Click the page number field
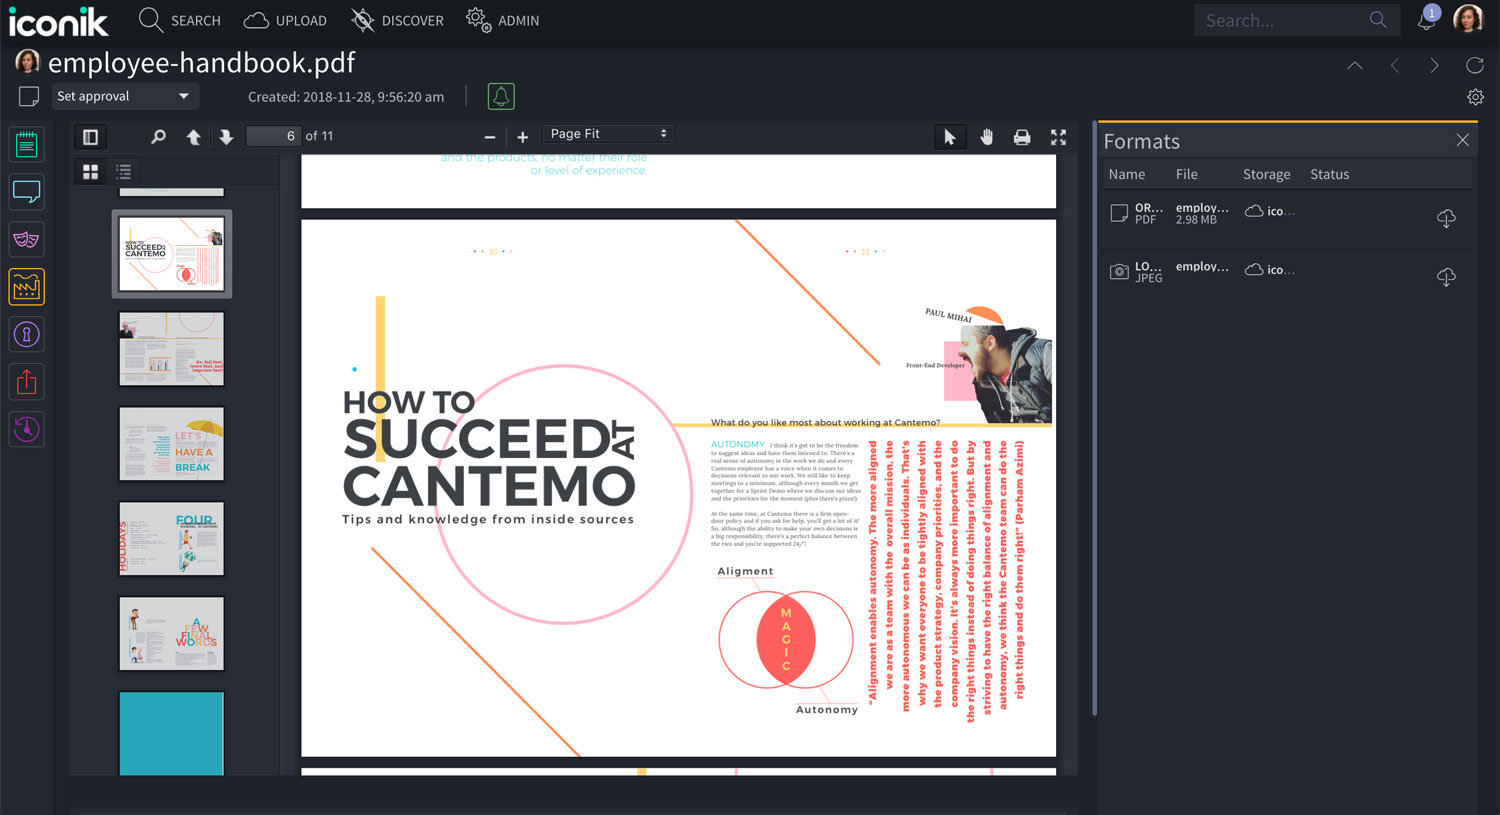Screen dimensions: 1500x815 click(273, 136)
